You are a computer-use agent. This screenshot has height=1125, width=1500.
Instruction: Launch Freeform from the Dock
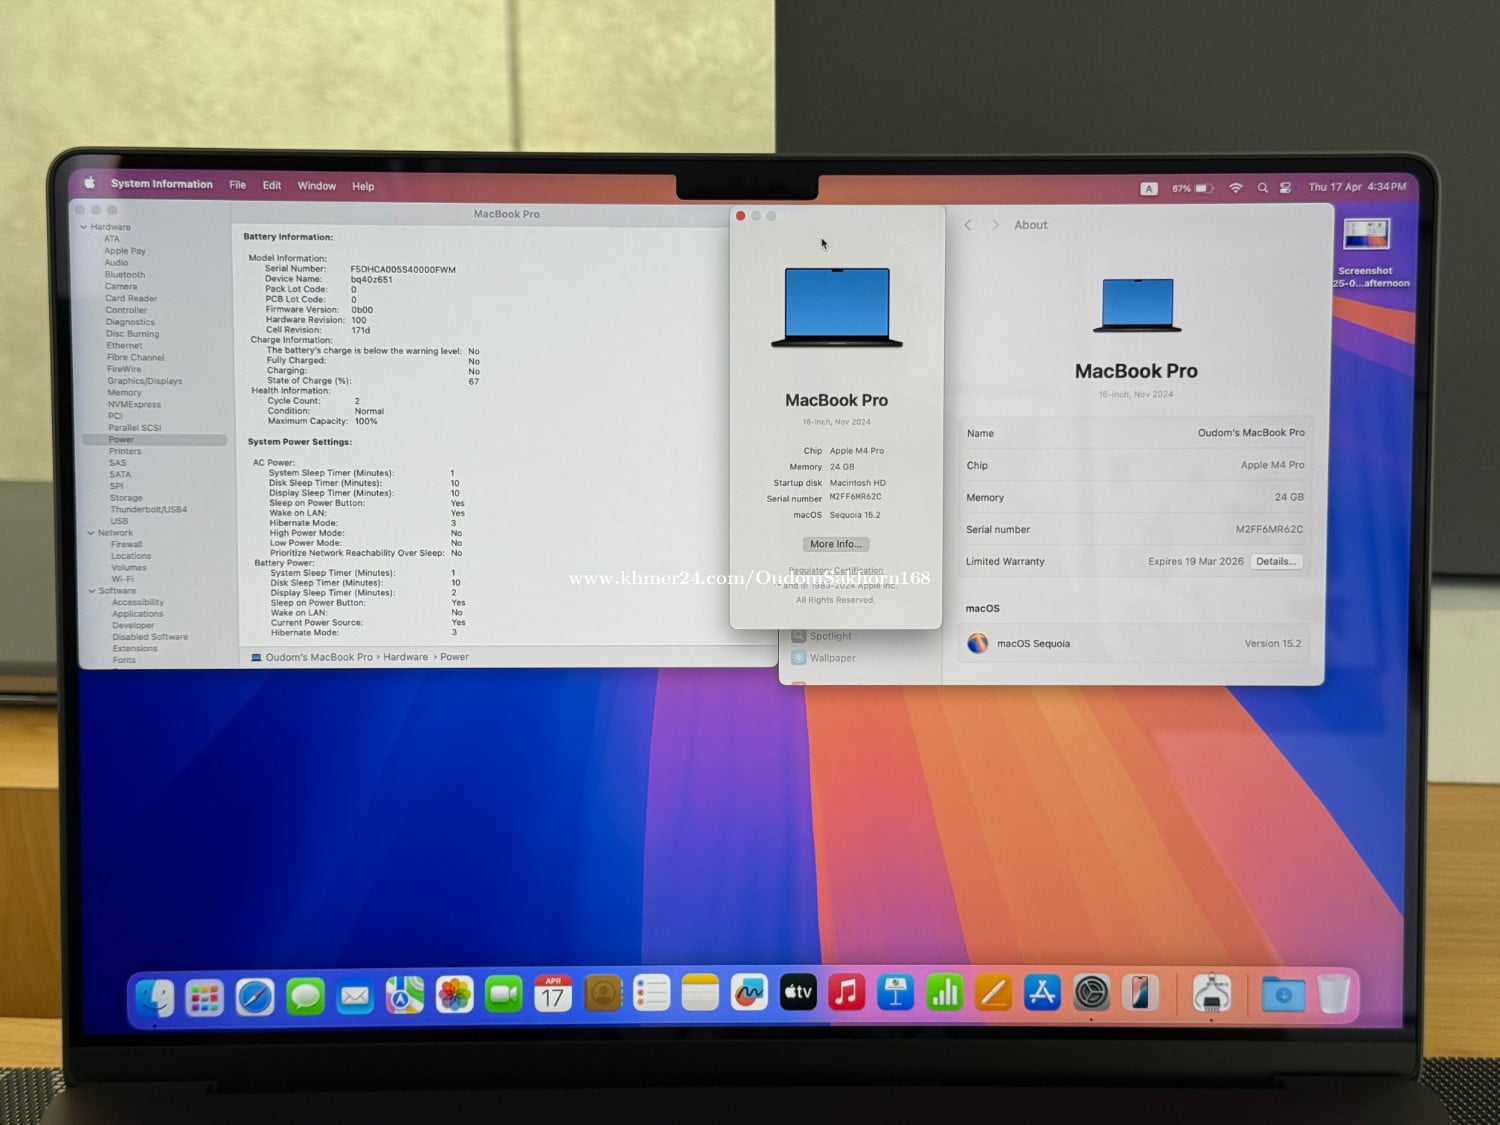(749, 993)
